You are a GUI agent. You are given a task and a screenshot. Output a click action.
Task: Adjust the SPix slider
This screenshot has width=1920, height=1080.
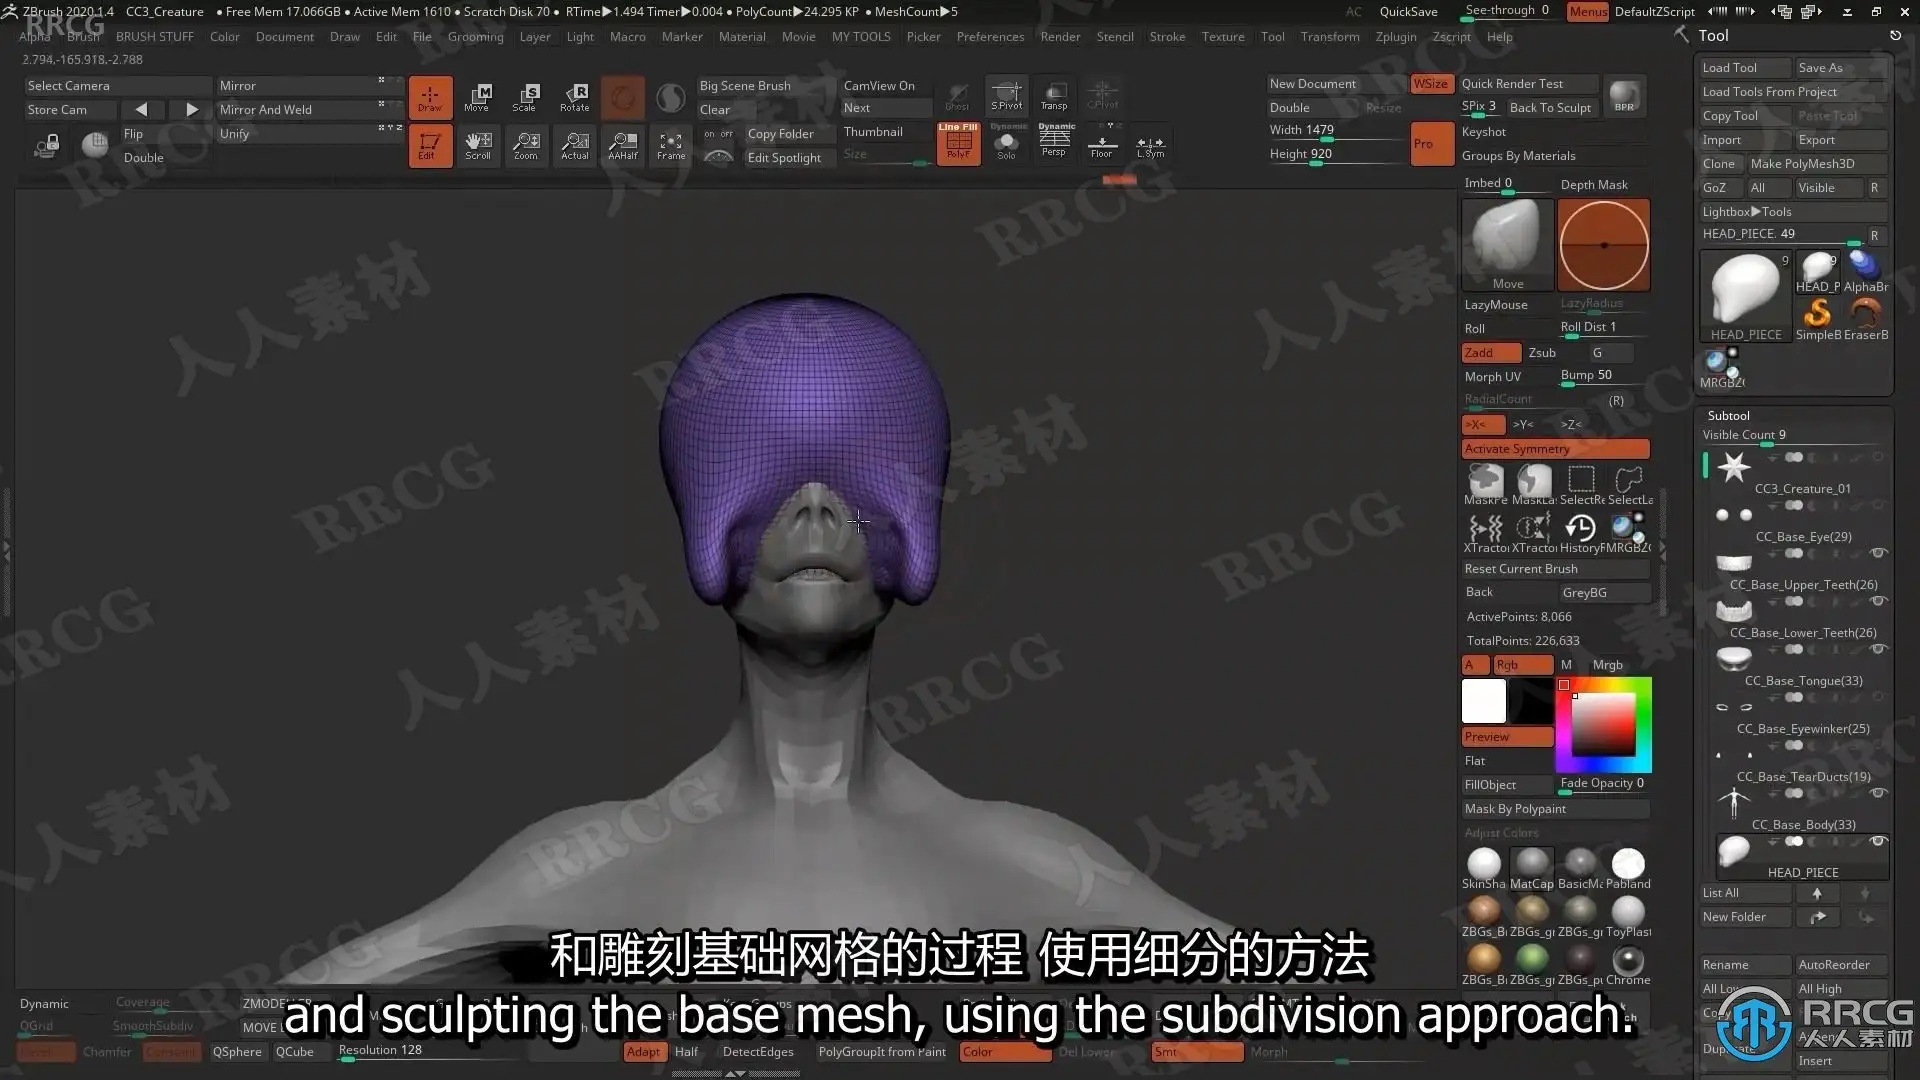pos(1480,107)
